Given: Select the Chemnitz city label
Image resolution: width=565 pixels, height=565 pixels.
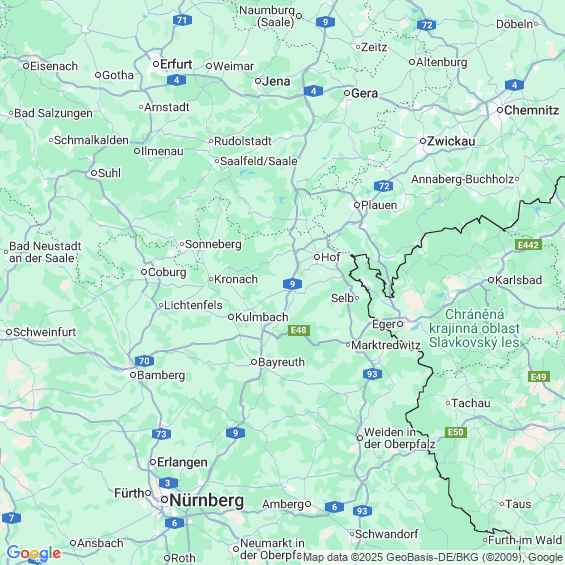Looking at the screenshot, I should point(531,110).
